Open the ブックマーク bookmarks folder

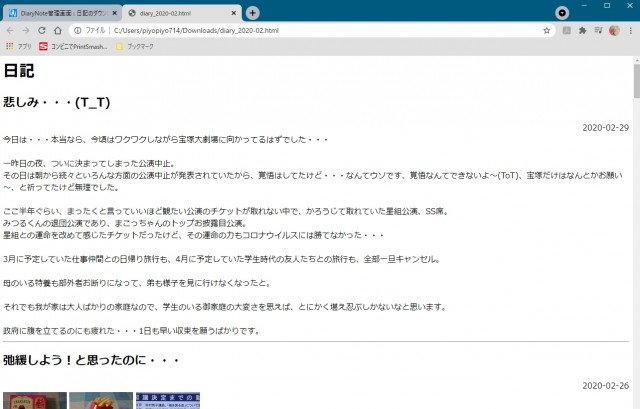pyautogui.click(x=135, y=47)
